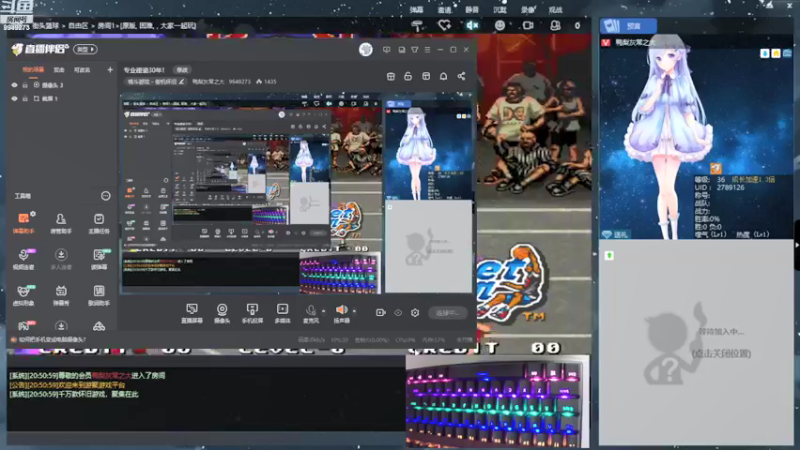Click the 扬声器 speaker icon
This screenshot has width=800, height=450.
click(x=341, y=309)
